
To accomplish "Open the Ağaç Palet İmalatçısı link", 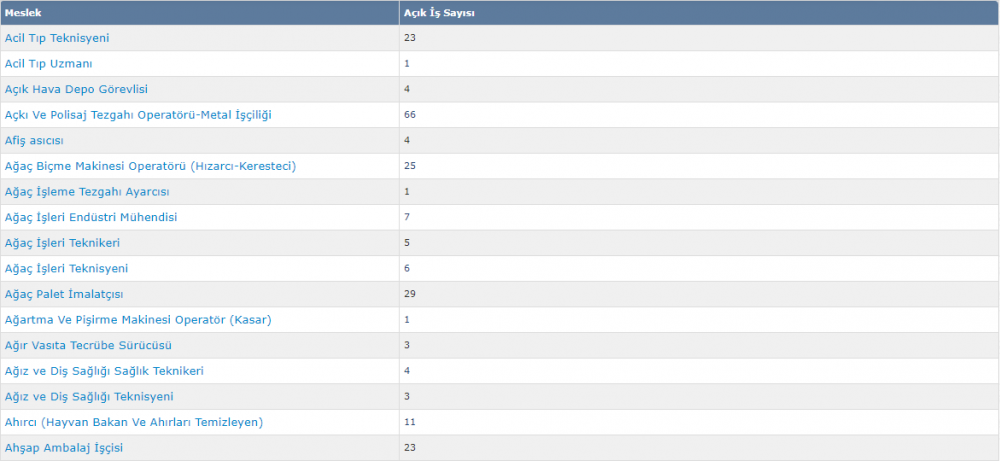I will coord(64,294).
